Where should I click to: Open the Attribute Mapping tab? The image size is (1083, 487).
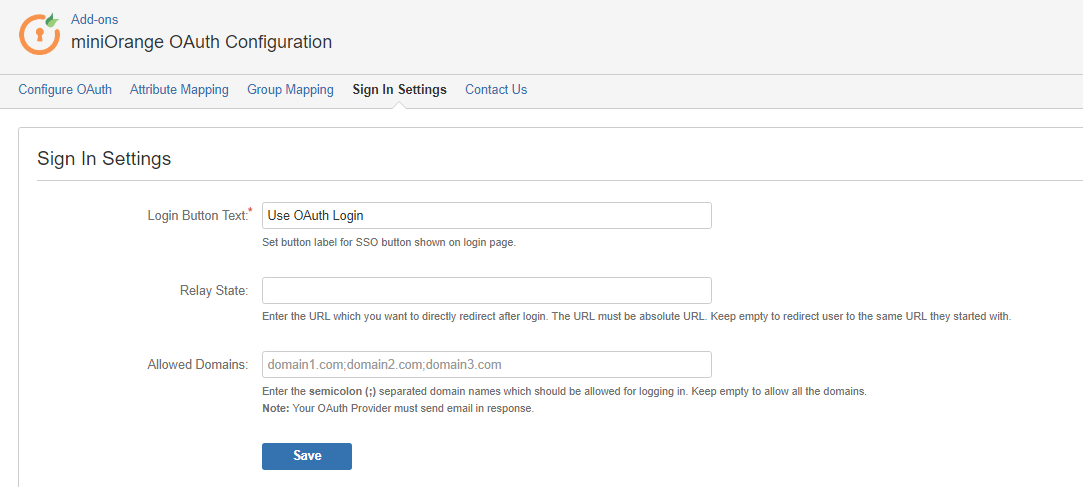click(x=180, y=90)
